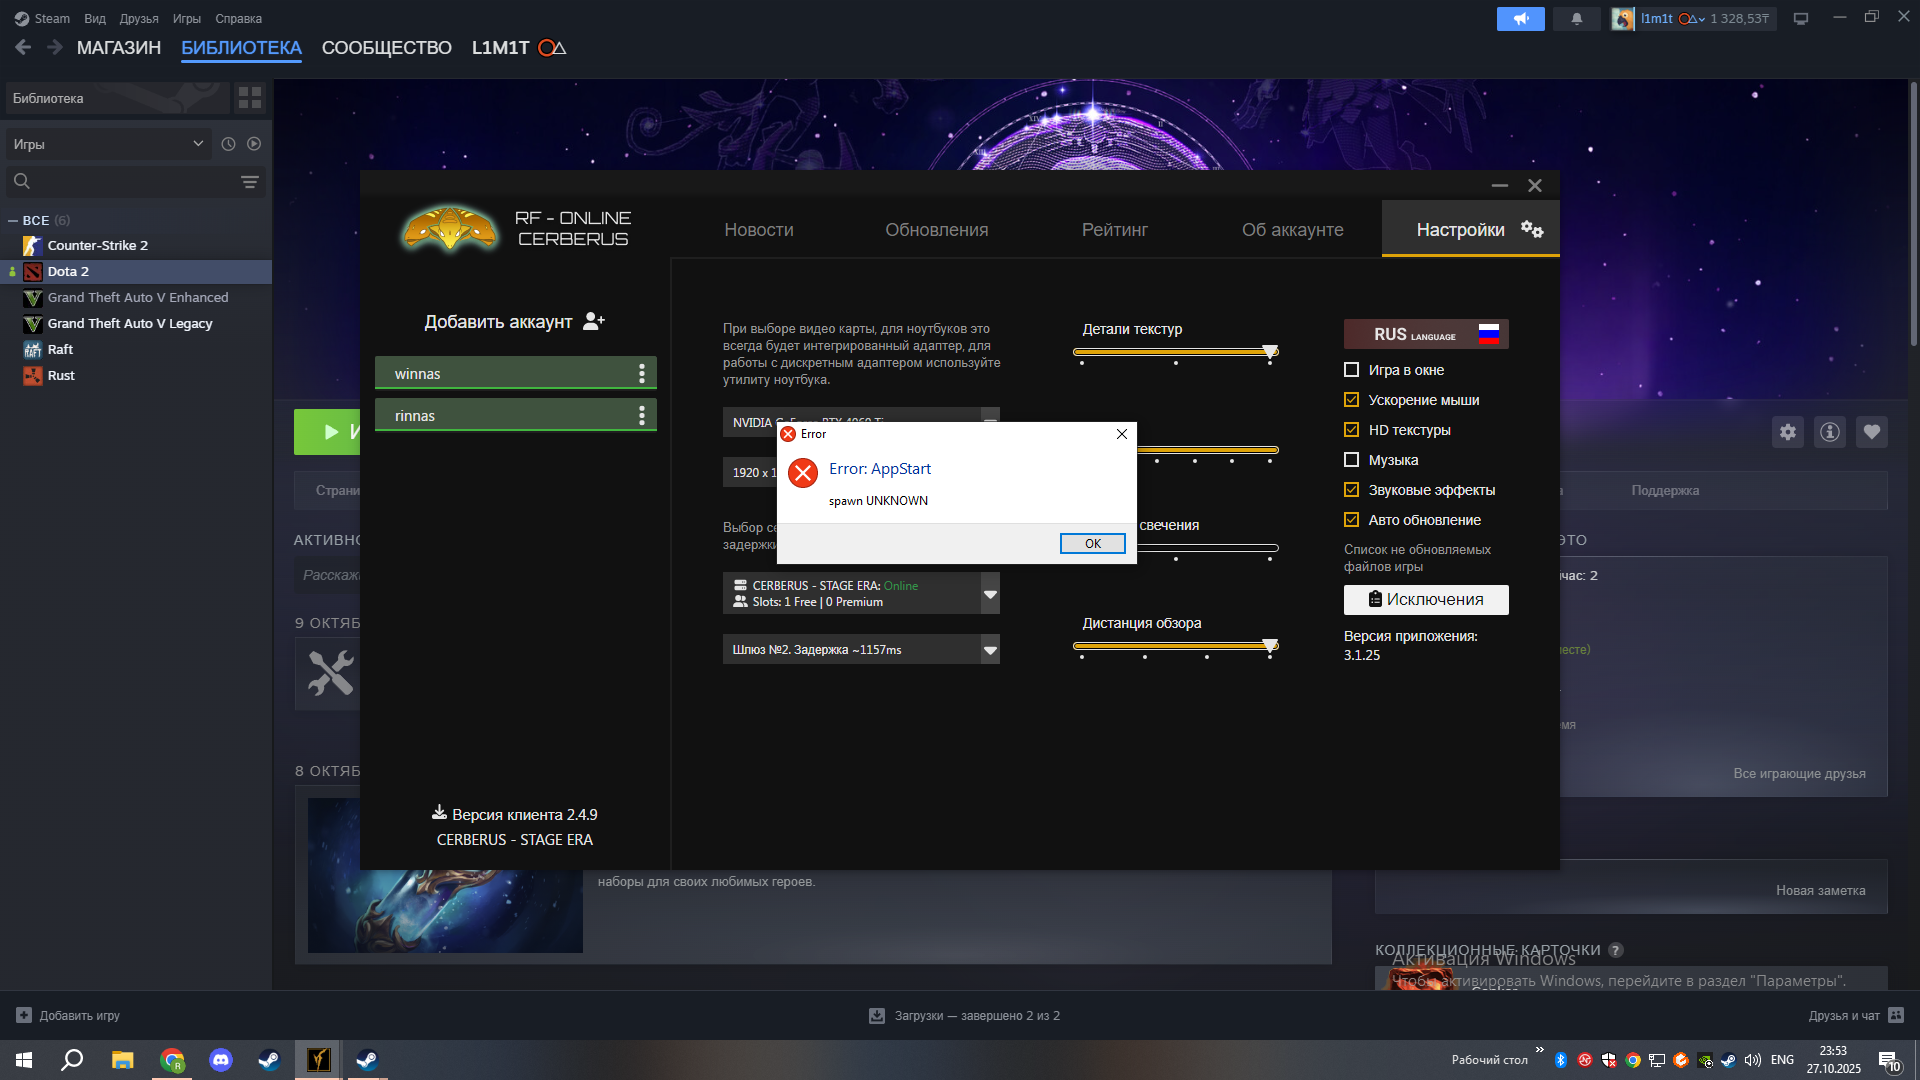The height and width of the screenshot is (1080, 1920).
Task: Open the Игры library filter dropdown
Action: click(108, 144)
